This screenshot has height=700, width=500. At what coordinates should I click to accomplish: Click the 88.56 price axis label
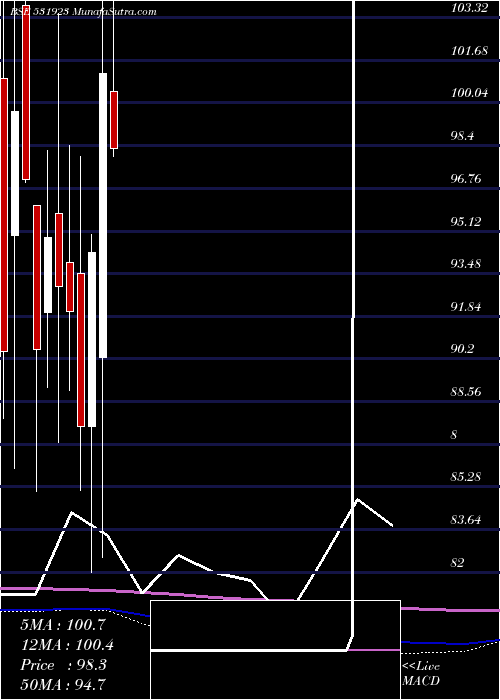click(x=466, y=392)
